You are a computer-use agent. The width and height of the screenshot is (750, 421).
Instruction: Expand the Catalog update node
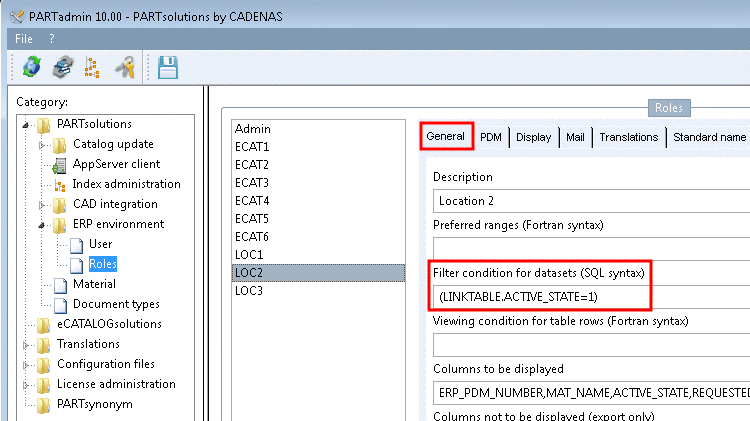pyautogui.click(x=42, y=145)
